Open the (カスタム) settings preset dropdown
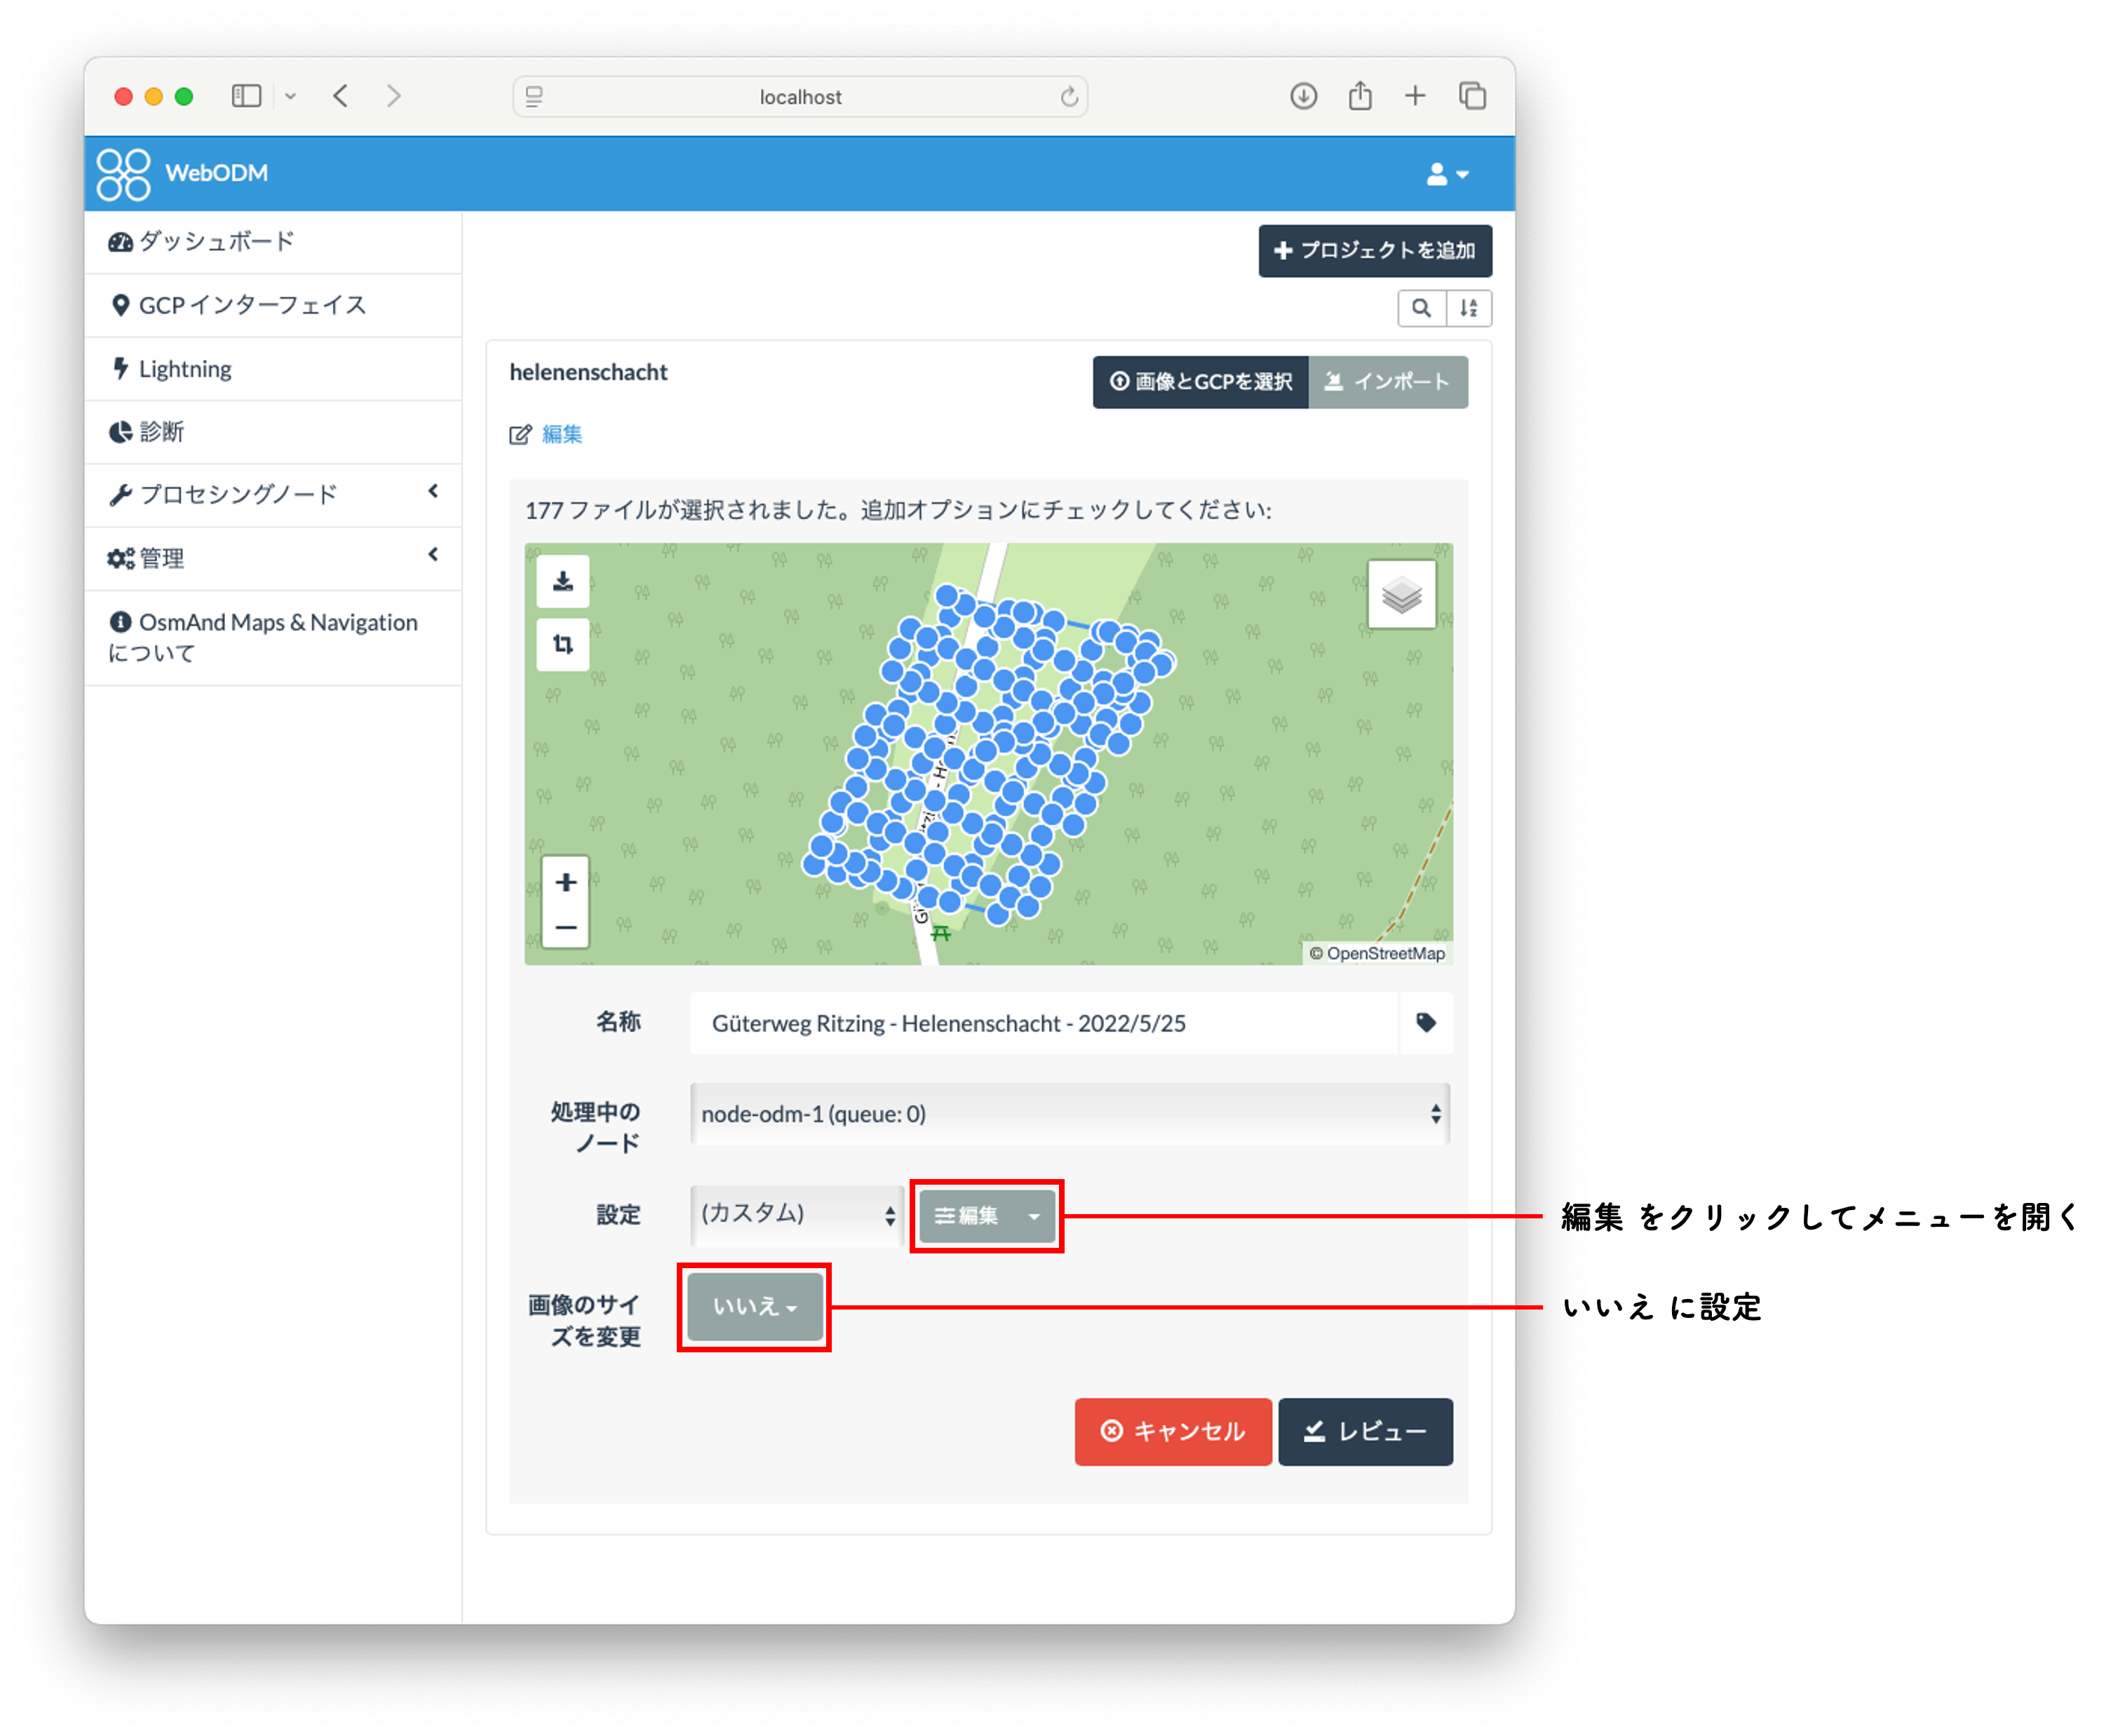This screenshot has width=2118, height=1736. click(797, 1215)
